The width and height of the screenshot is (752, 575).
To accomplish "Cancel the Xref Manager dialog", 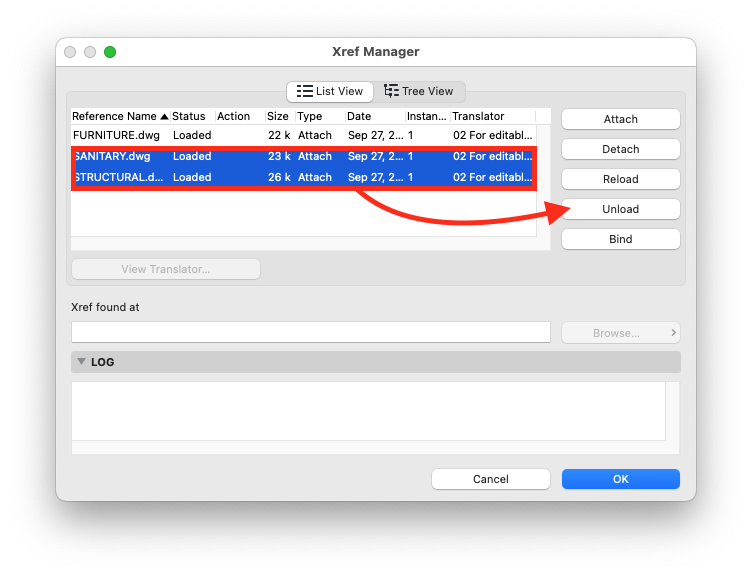I will pos(491,479).
